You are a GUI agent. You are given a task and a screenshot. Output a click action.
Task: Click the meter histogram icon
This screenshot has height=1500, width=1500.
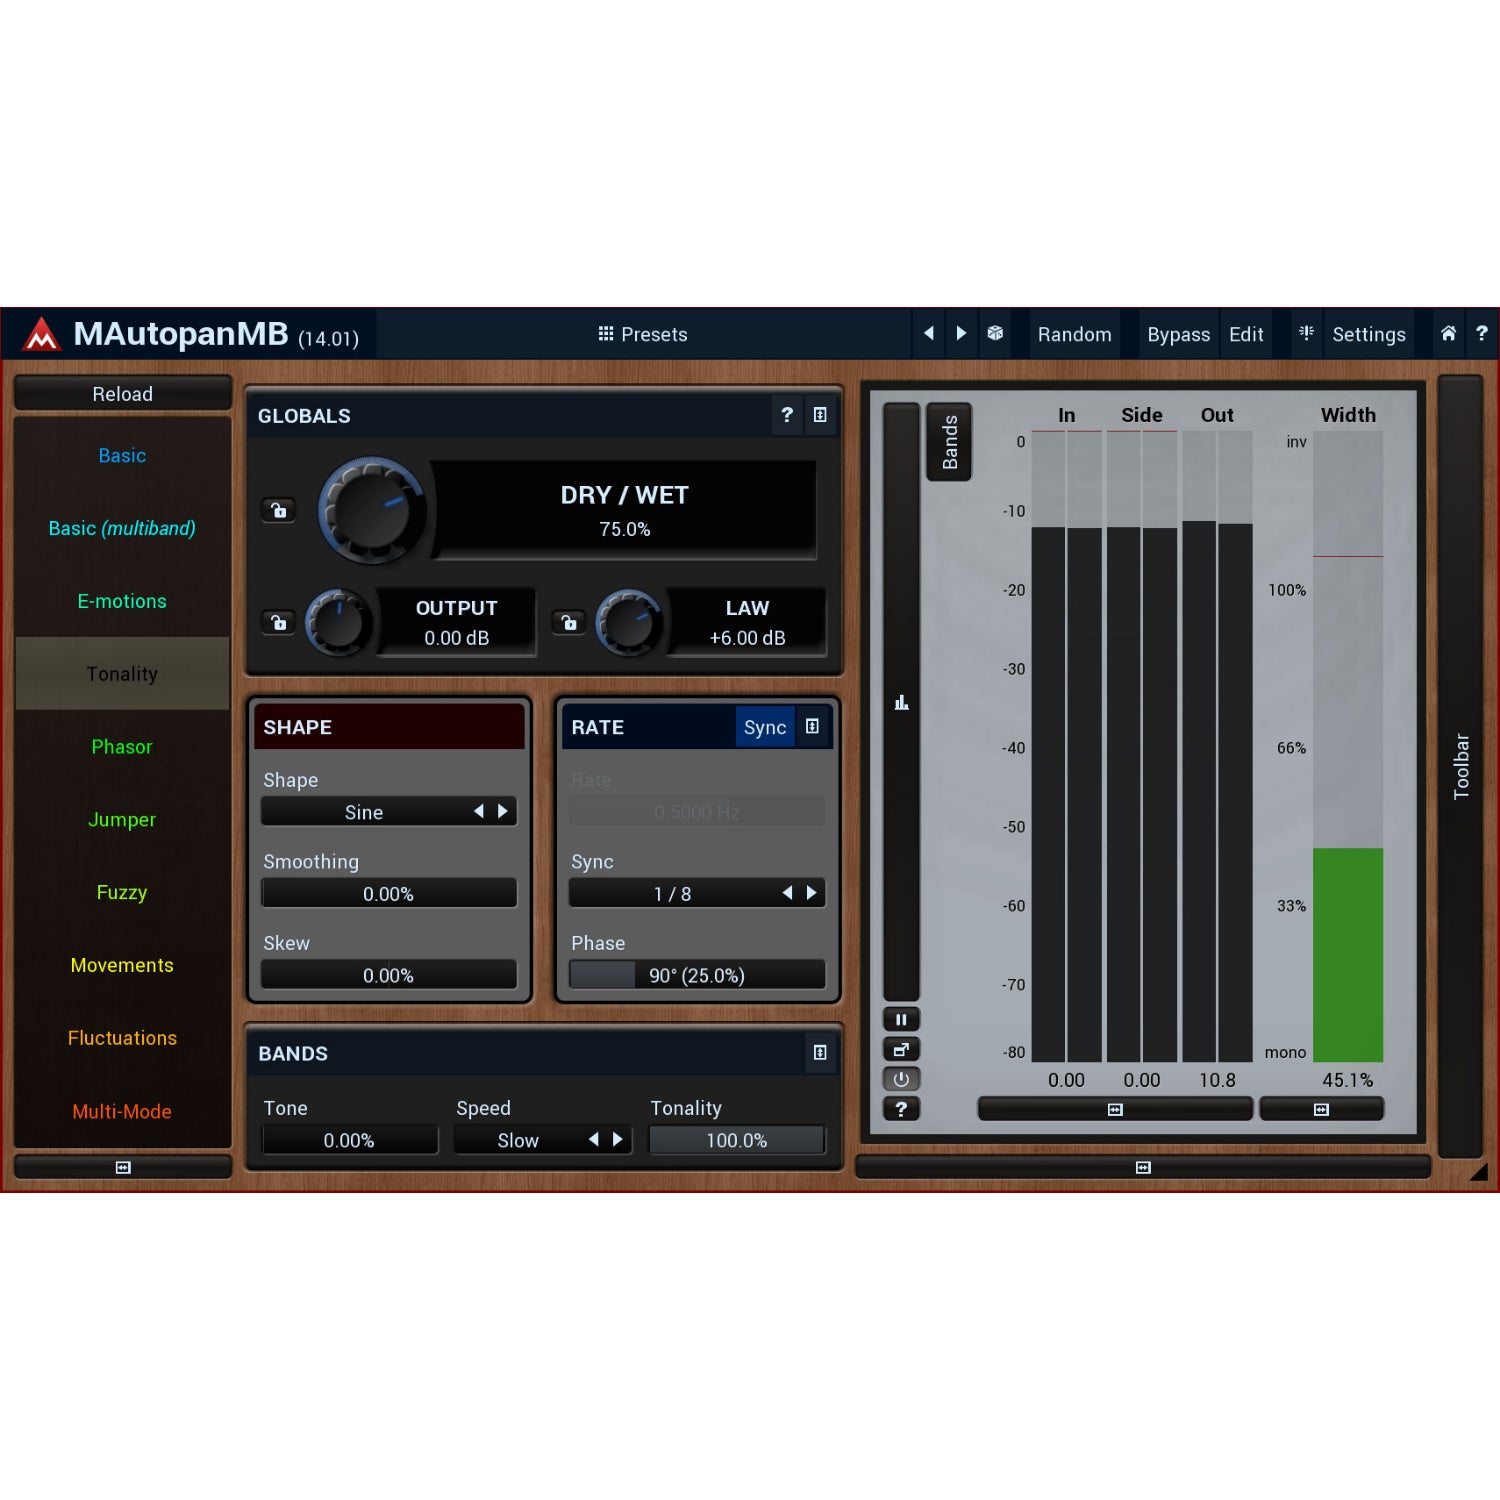[x=901, y=702]
